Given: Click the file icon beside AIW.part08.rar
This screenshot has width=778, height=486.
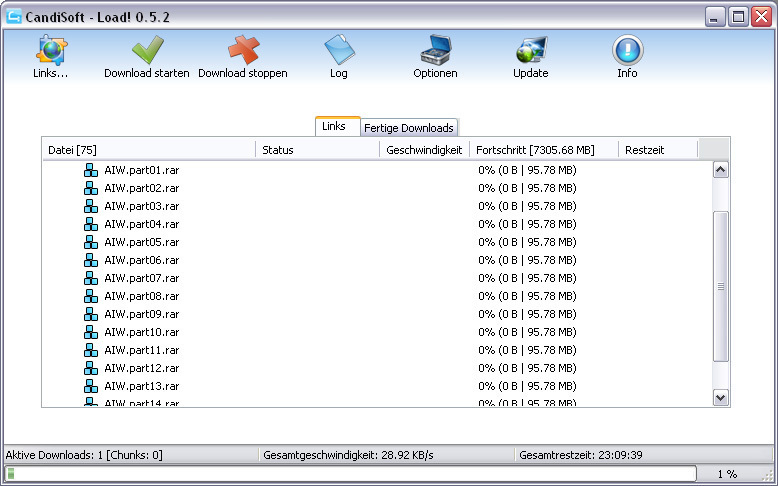Looking at the screenshot, I should click(x=91, y=296).
